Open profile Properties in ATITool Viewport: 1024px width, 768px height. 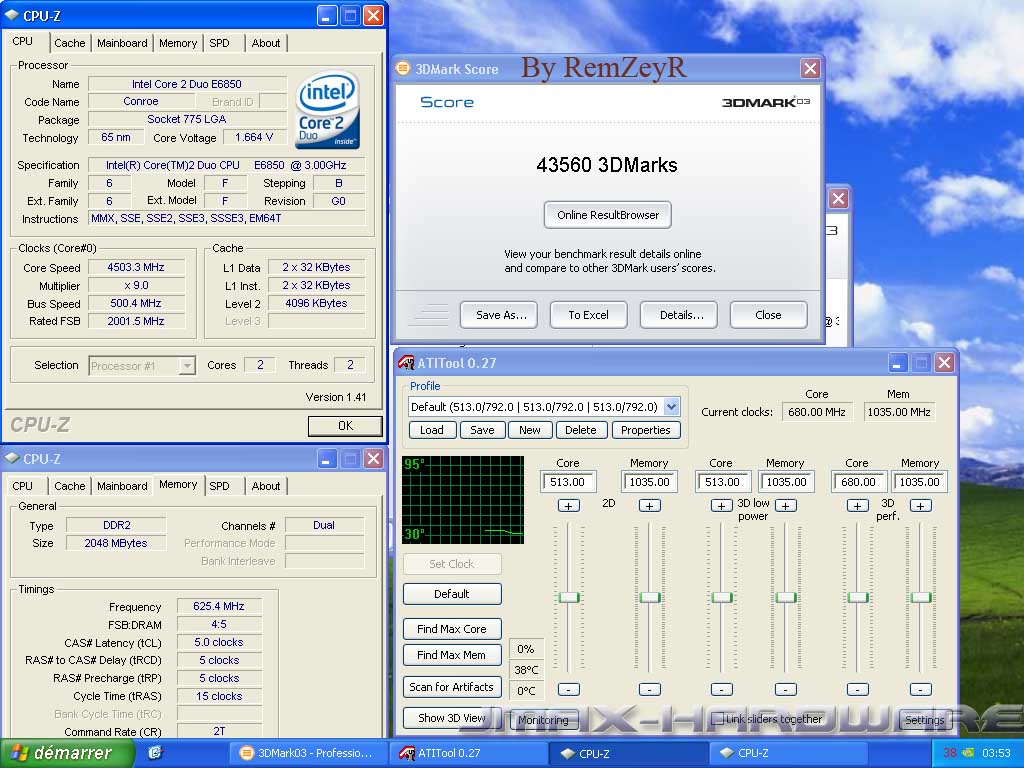click(646, 430)
